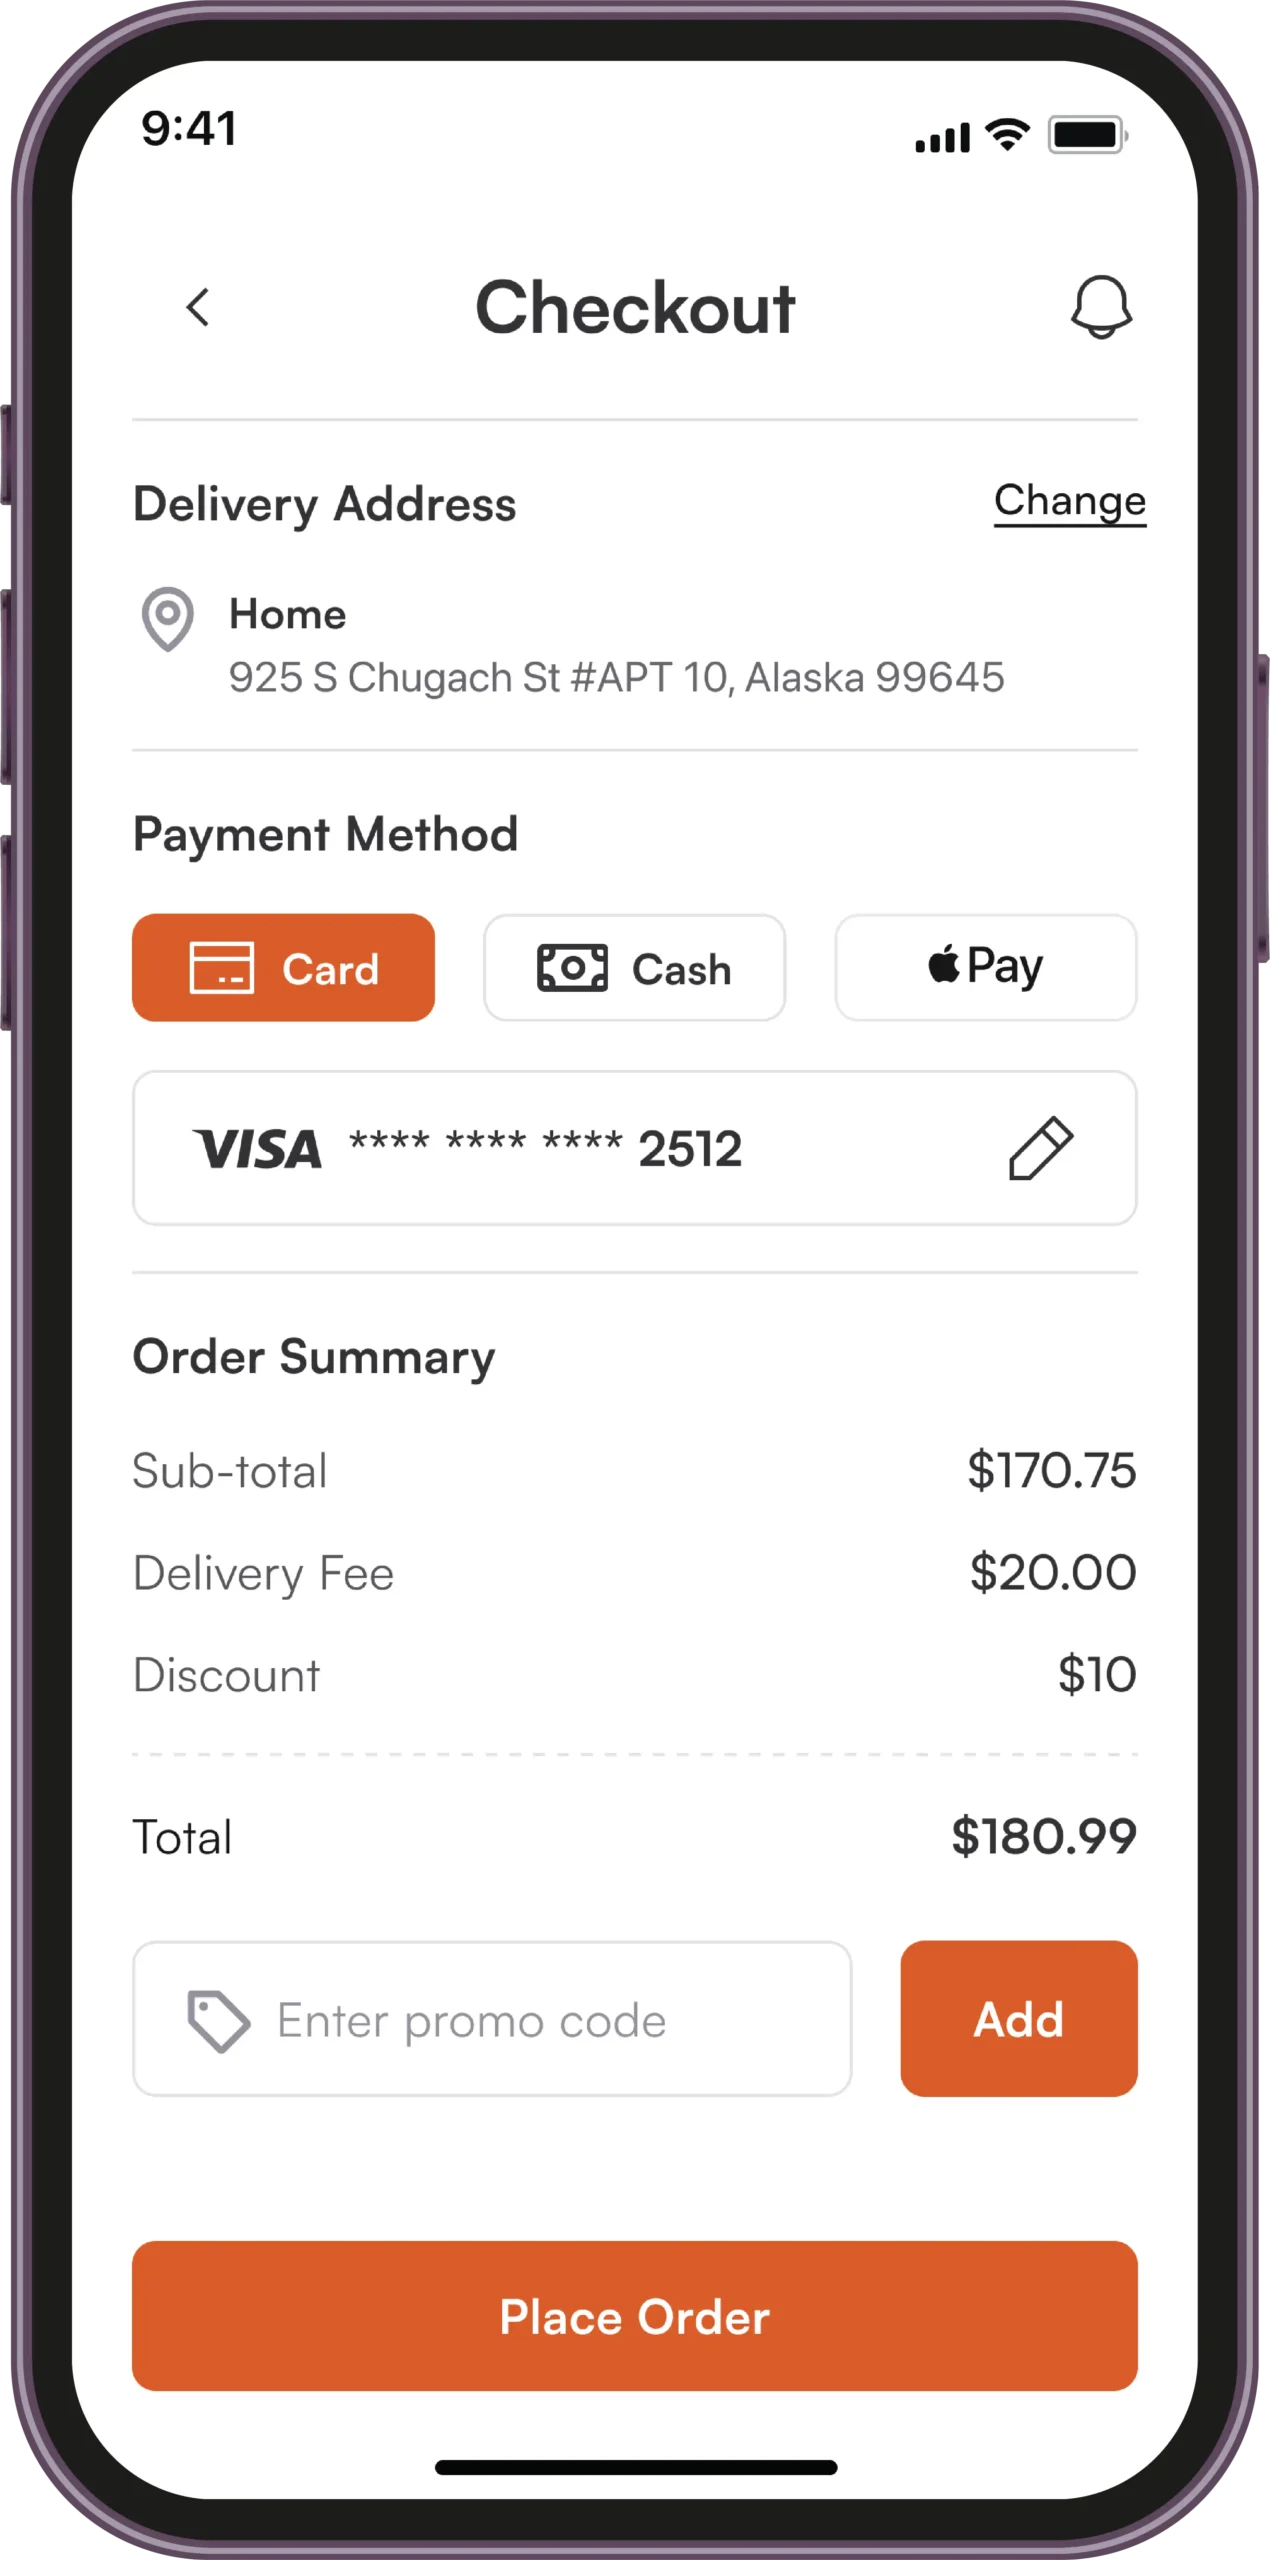Viewport: 1270px width, 2560px height.
Task: Place Order to confirm checkout
Action: tap(634, 2316)
